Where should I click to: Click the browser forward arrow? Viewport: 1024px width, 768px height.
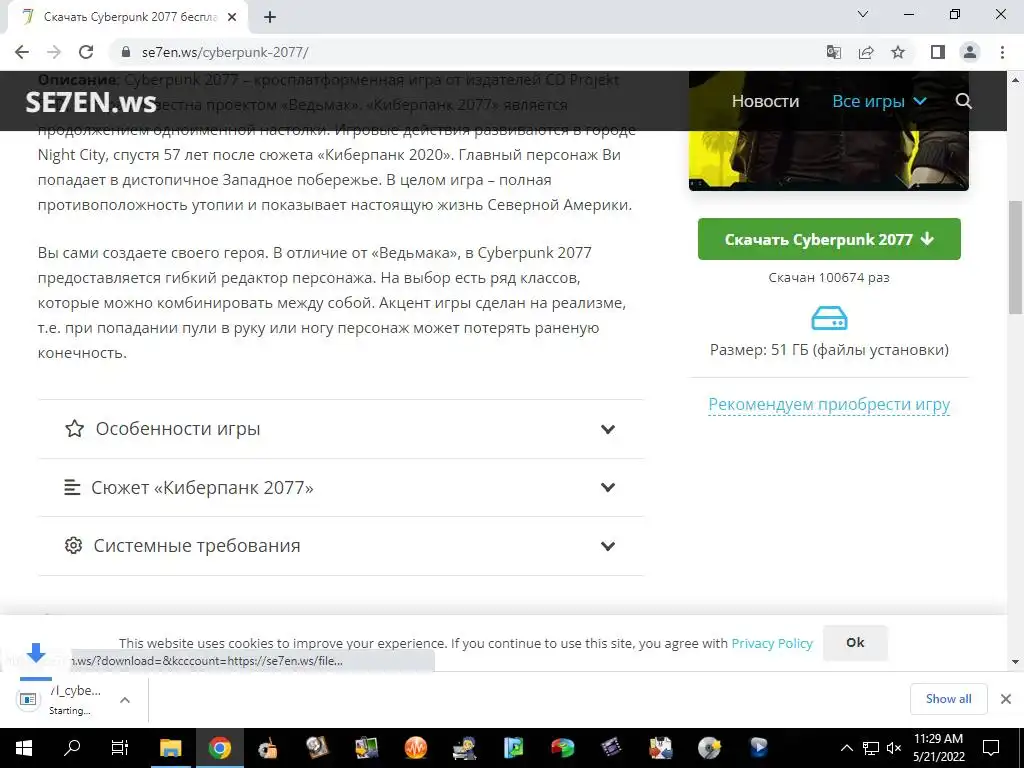(54, 52)
